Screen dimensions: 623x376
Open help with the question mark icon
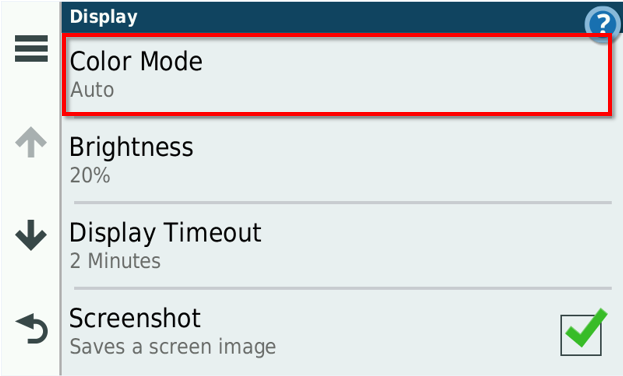tap(603, 23)
